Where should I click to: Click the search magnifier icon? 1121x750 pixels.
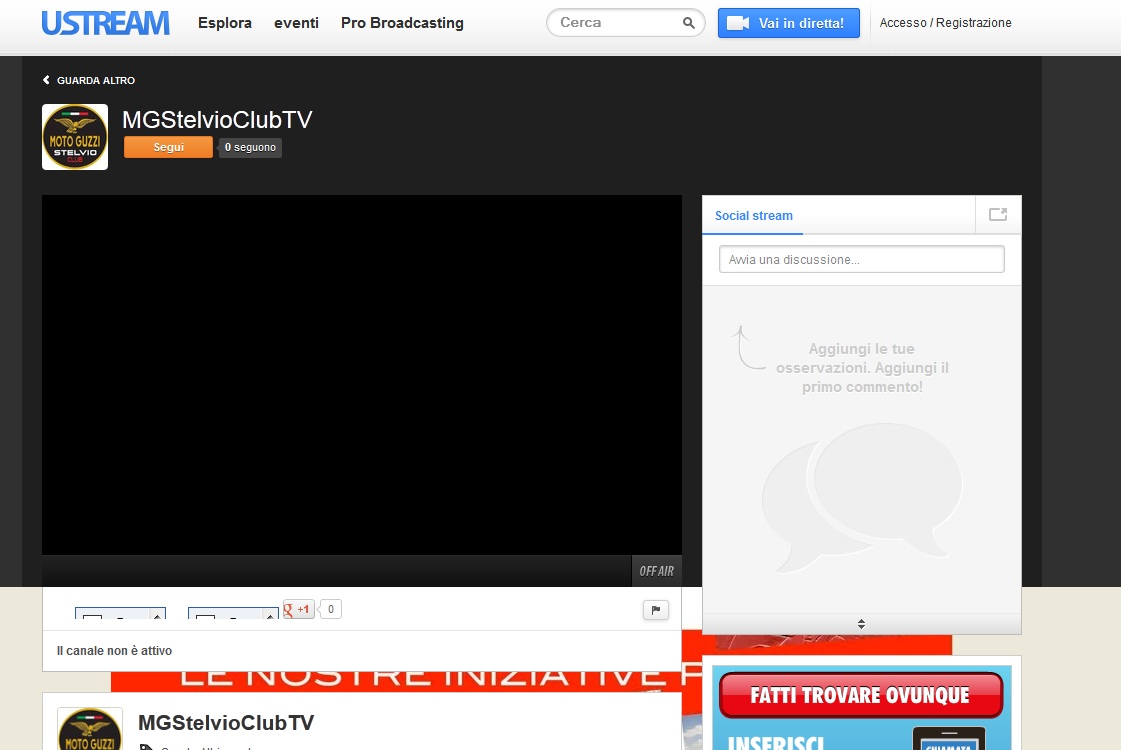point(688,23)
